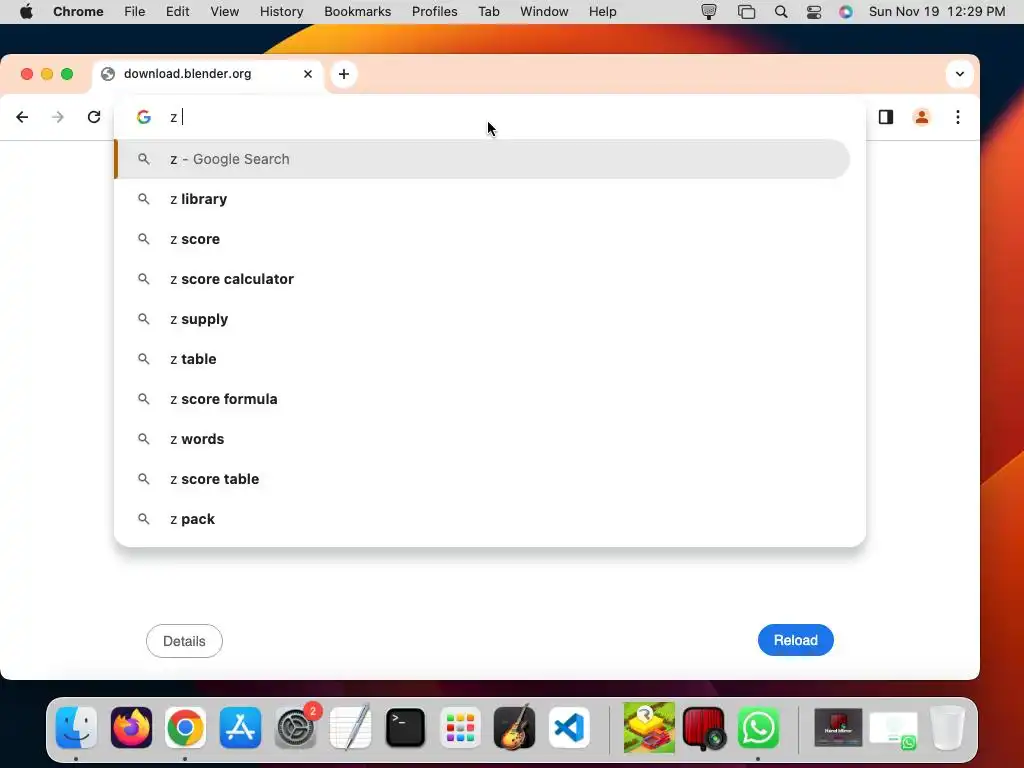Click the date and time in menu bar
This screenshot has height=768, width=1024.
pos(936,12)
